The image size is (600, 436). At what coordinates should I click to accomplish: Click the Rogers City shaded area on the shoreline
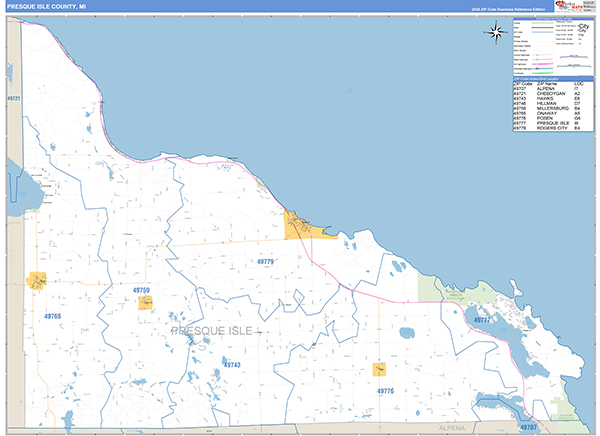[x=301, y=227]
